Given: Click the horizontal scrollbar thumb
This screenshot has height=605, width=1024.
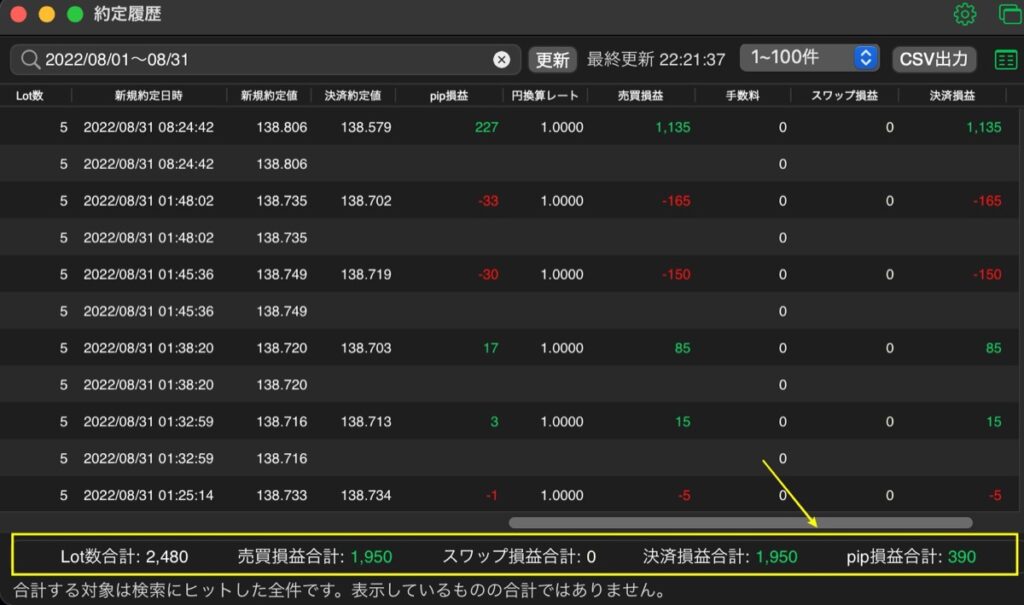Looking at the screenshot, I should pos(741,523).
